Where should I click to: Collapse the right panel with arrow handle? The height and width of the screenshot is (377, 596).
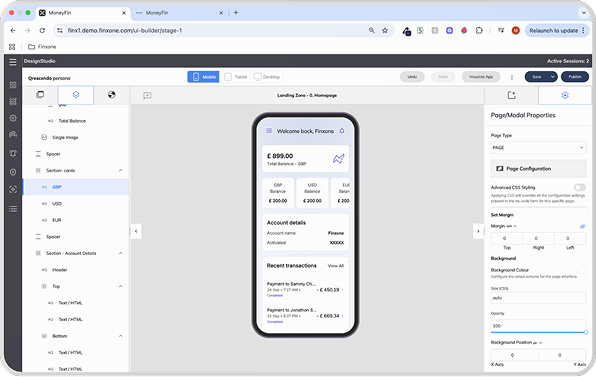(478, 231)
